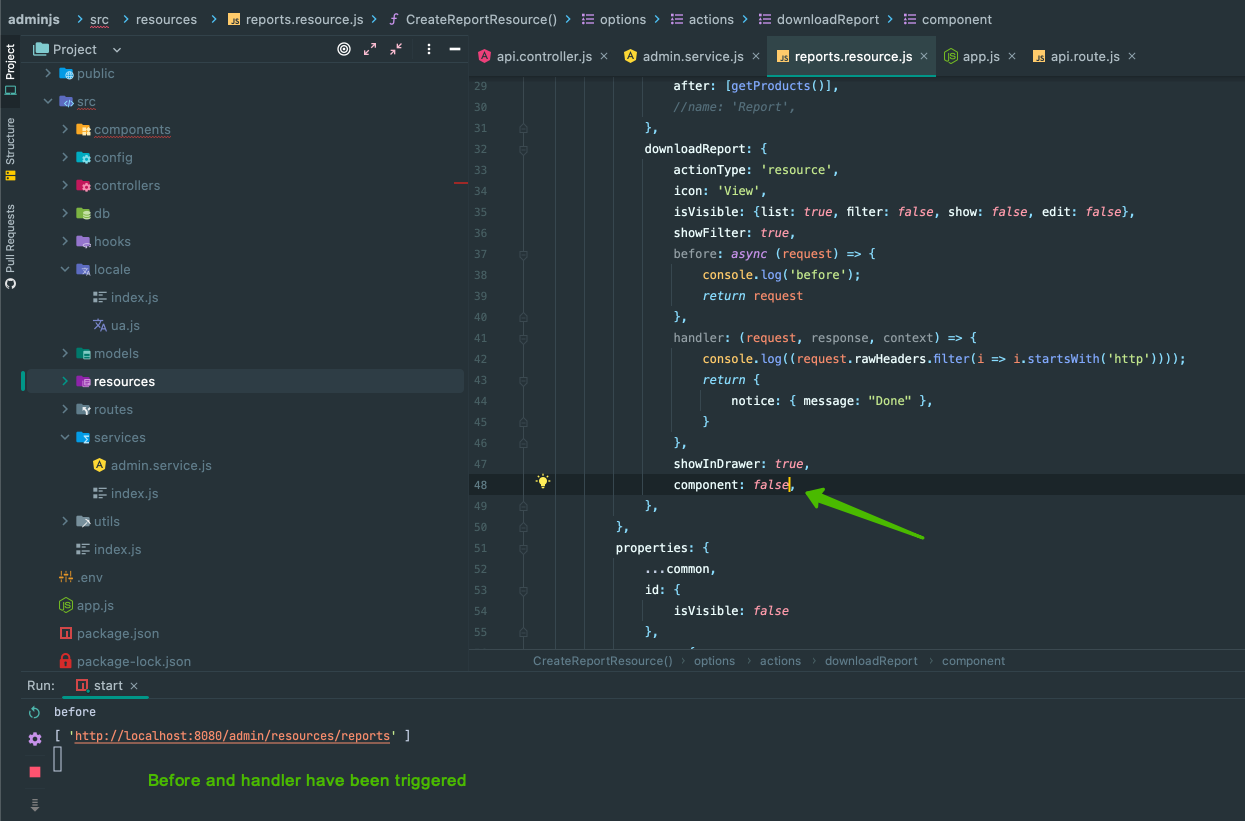Open the run console settings gear
Screen dimensions: 1245x821
point(35,737)
